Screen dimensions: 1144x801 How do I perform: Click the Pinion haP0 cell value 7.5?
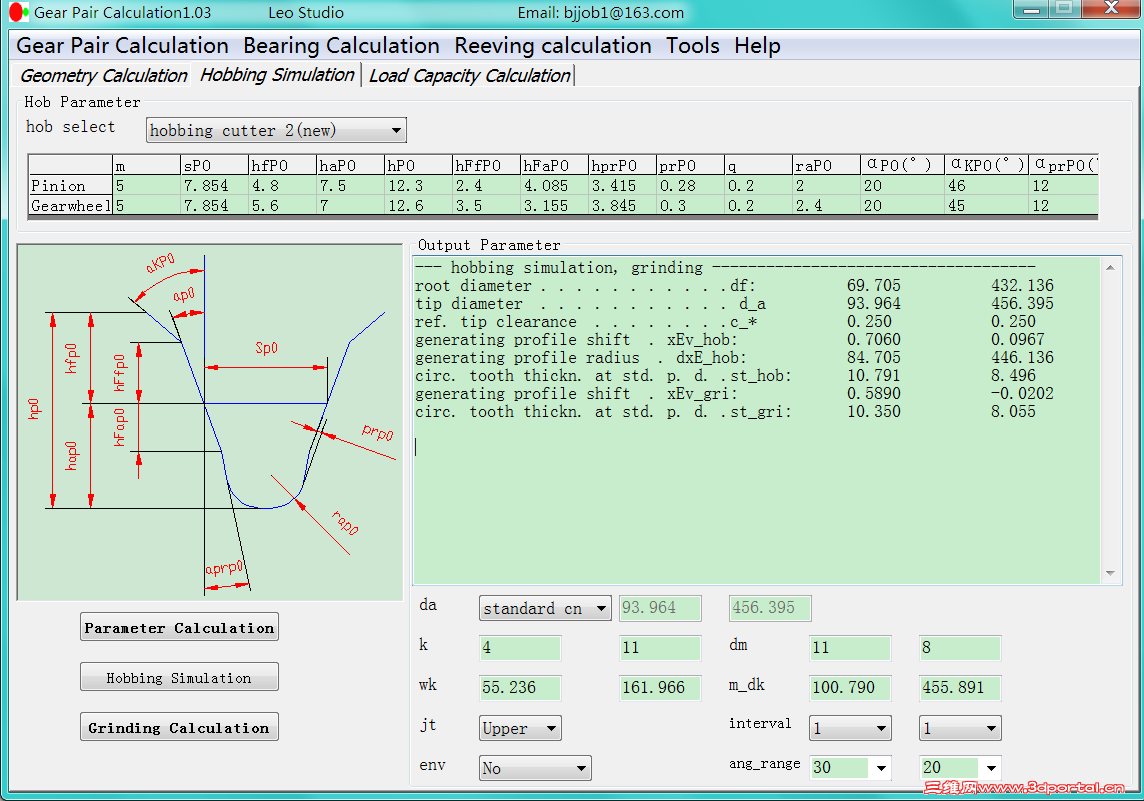(350, 185)
